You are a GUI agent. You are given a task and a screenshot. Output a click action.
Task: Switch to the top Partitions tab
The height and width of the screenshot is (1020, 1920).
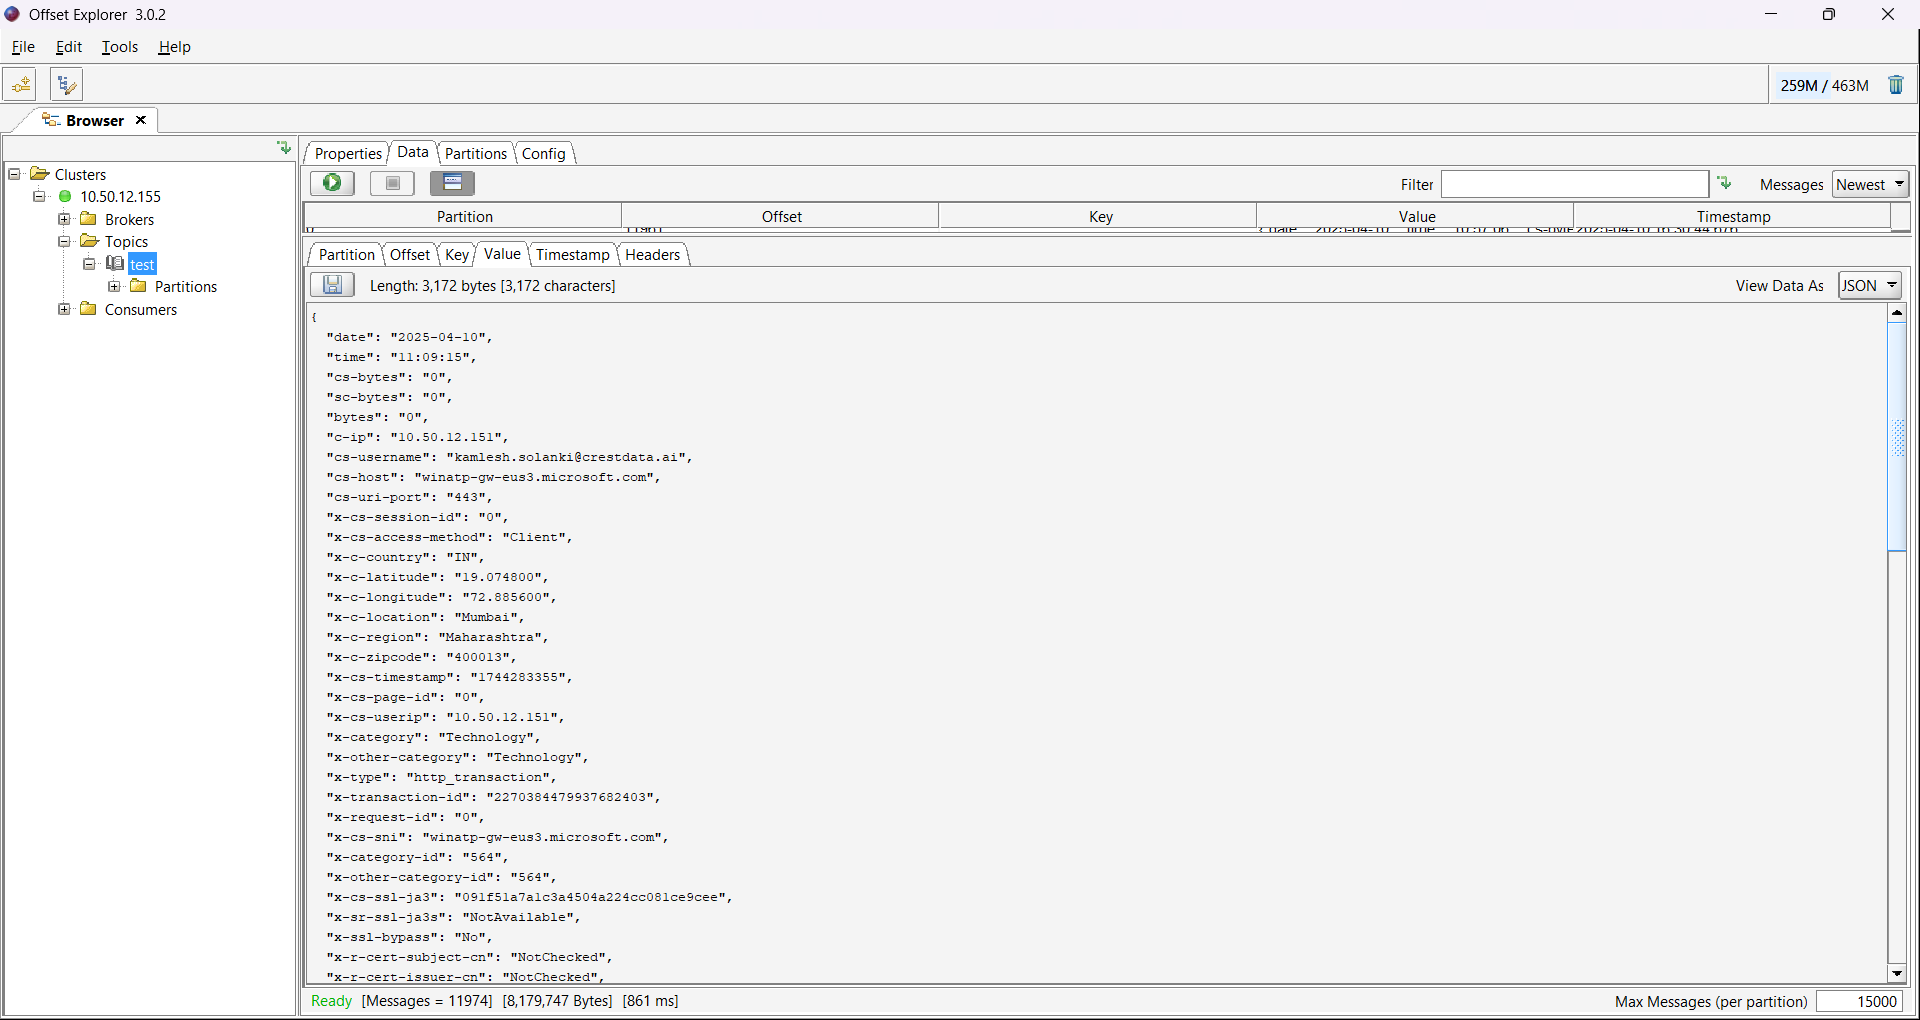click(x=476, y=153)
